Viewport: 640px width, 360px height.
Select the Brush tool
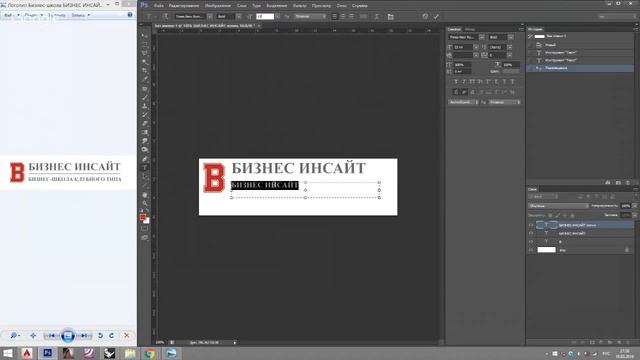pos(144,97)
